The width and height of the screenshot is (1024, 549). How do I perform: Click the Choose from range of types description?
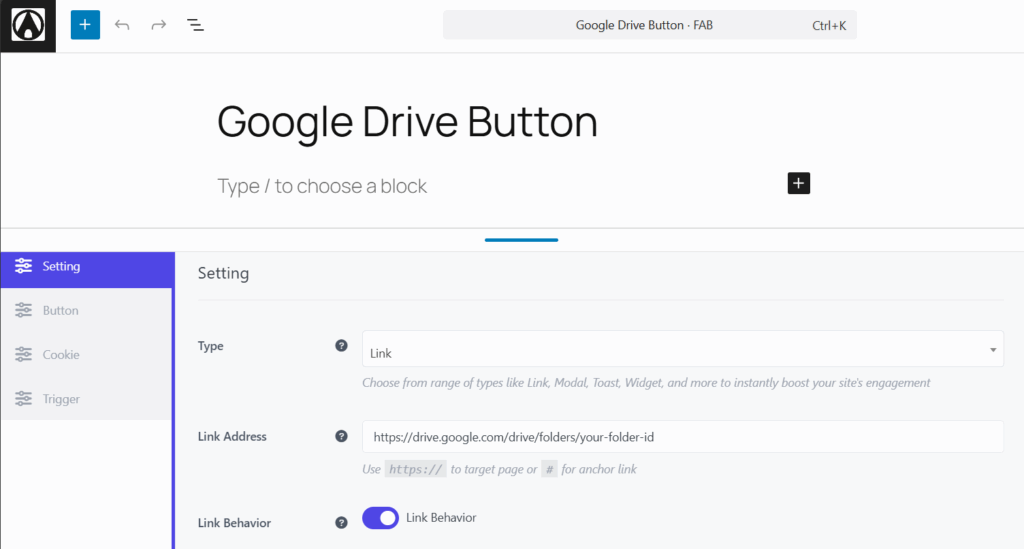[x=646, y=383]
